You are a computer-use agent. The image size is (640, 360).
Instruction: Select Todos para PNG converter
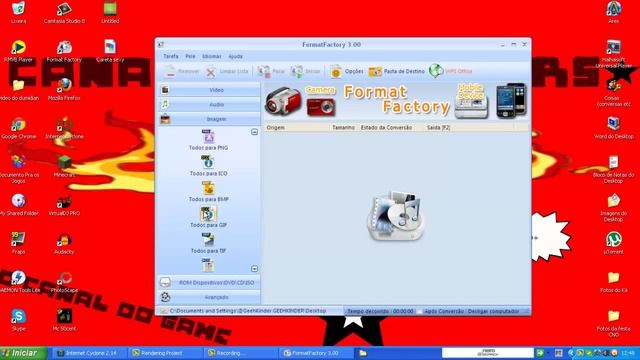tap(208, 140)
